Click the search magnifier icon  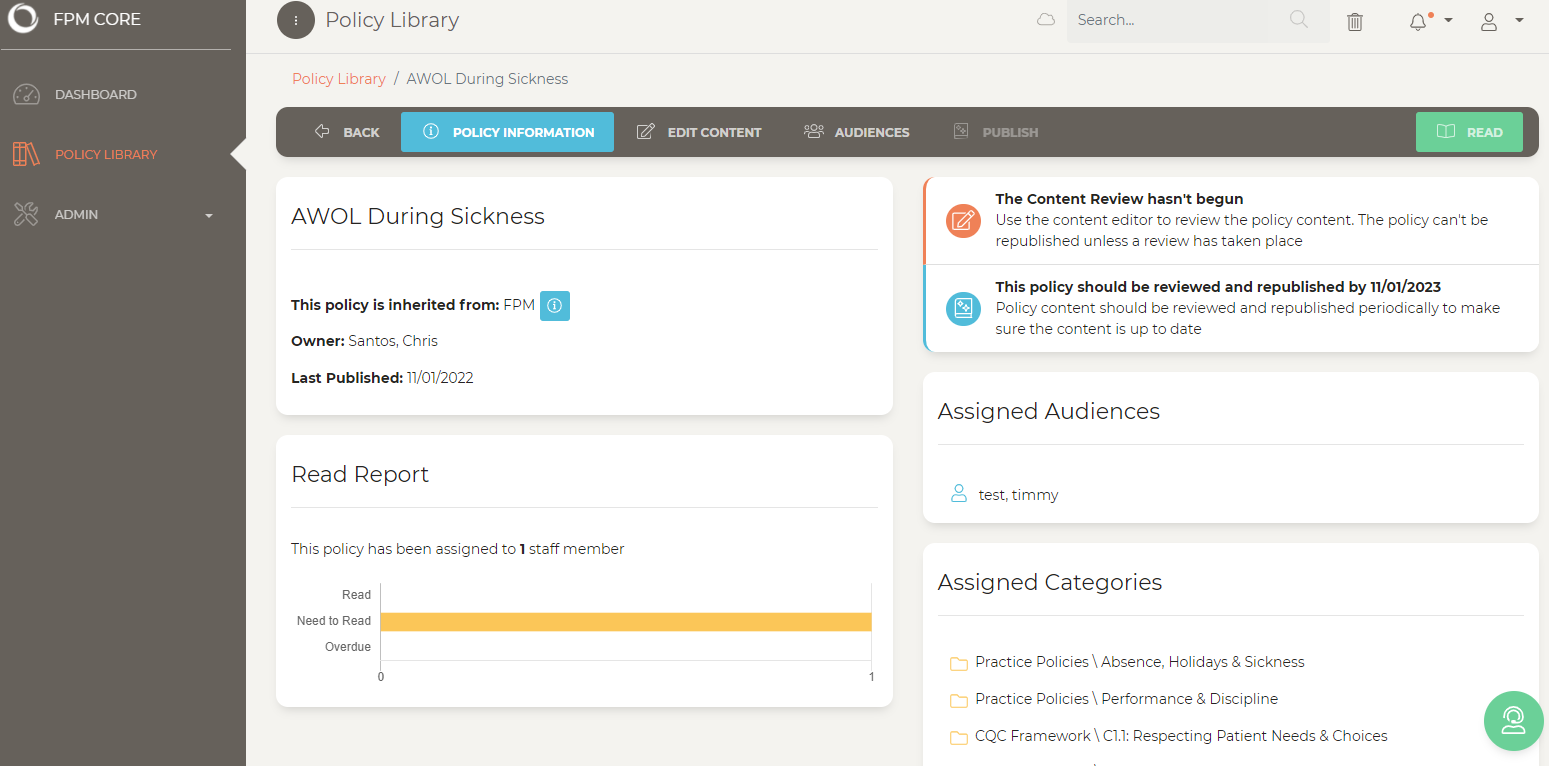coord(1299,20)
